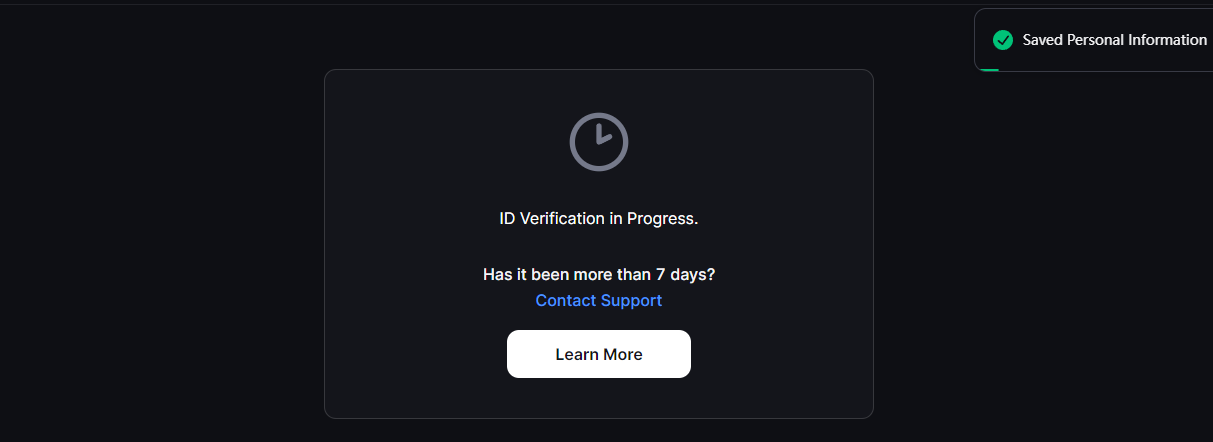Click the pending clock icon
The width and height of the screenshot is (1213, 442).
(598, 141)
